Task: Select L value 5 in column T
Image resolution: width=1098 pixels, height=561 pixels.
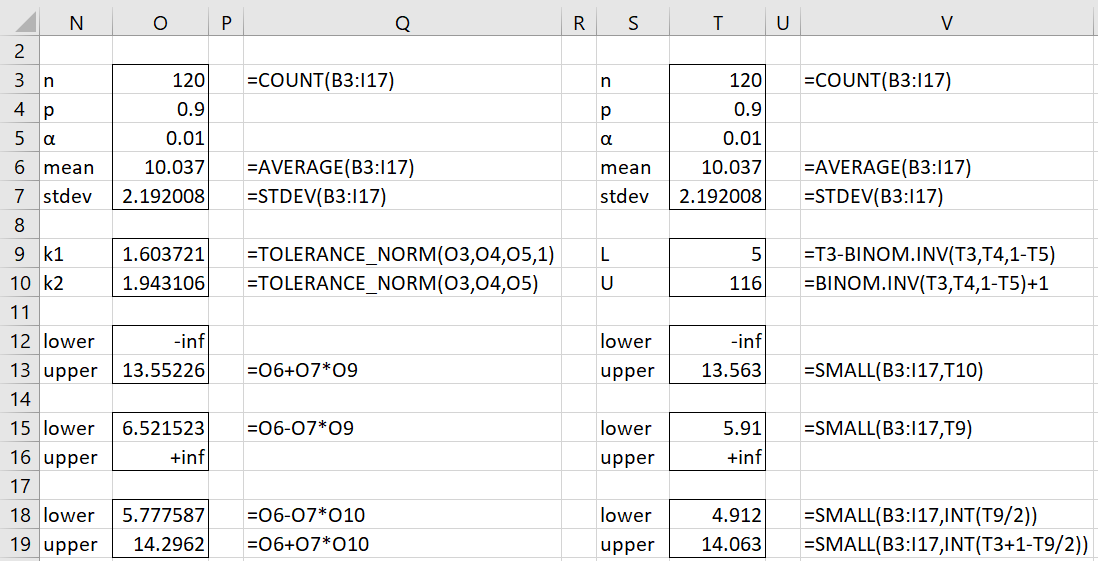Action: pos(718,254)
